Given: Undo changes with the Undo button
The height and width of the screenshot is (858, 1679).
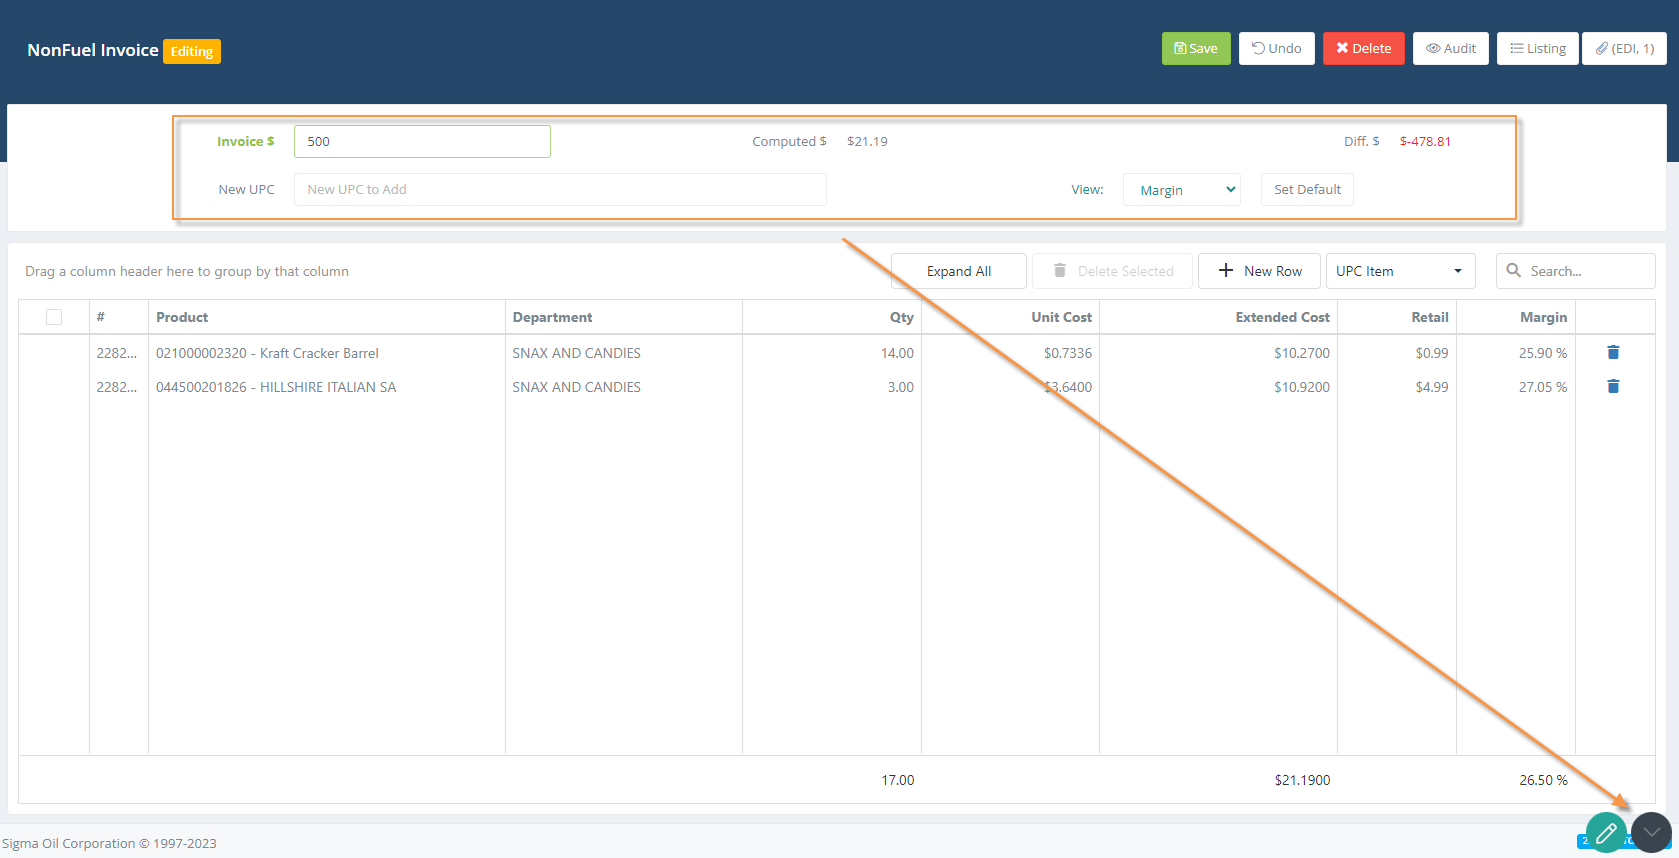Looking at the screenshot, I should pos(1277,48).
